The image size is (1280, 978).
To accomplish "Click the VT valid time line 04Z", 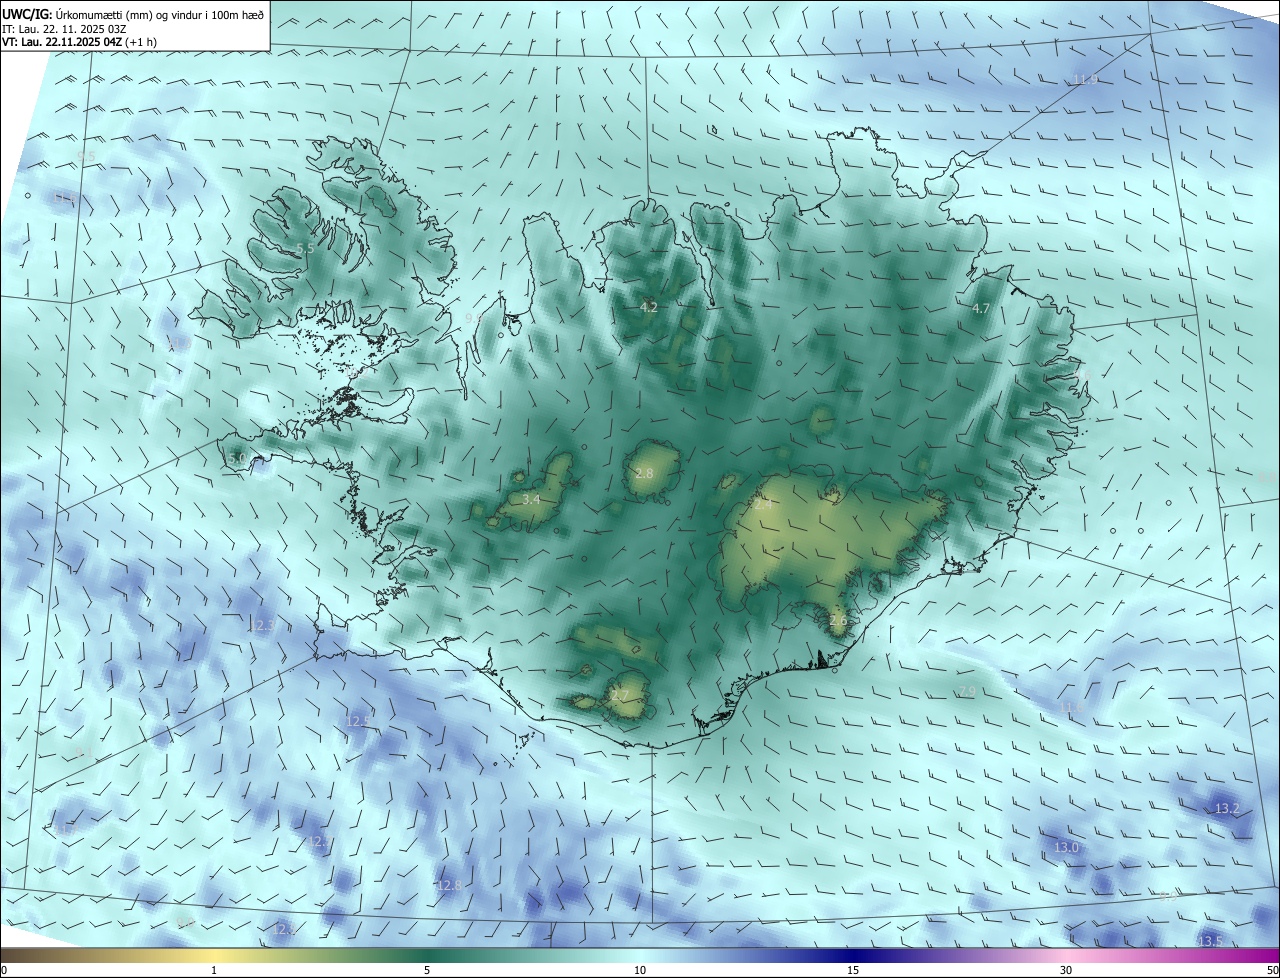I will click(x=79, y=42).
